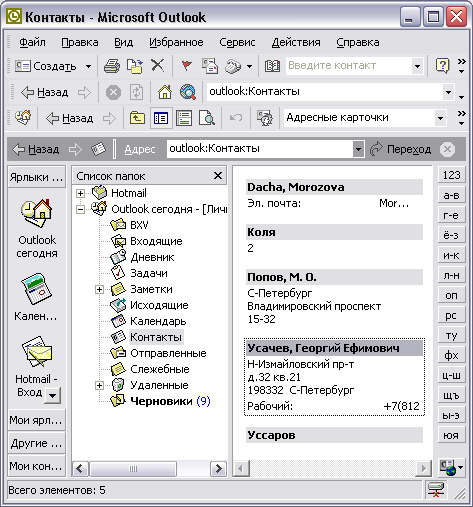Click the red follow-up flag icon
The height and width of the screenshot is (507, 473).
(x=186, y=65)
